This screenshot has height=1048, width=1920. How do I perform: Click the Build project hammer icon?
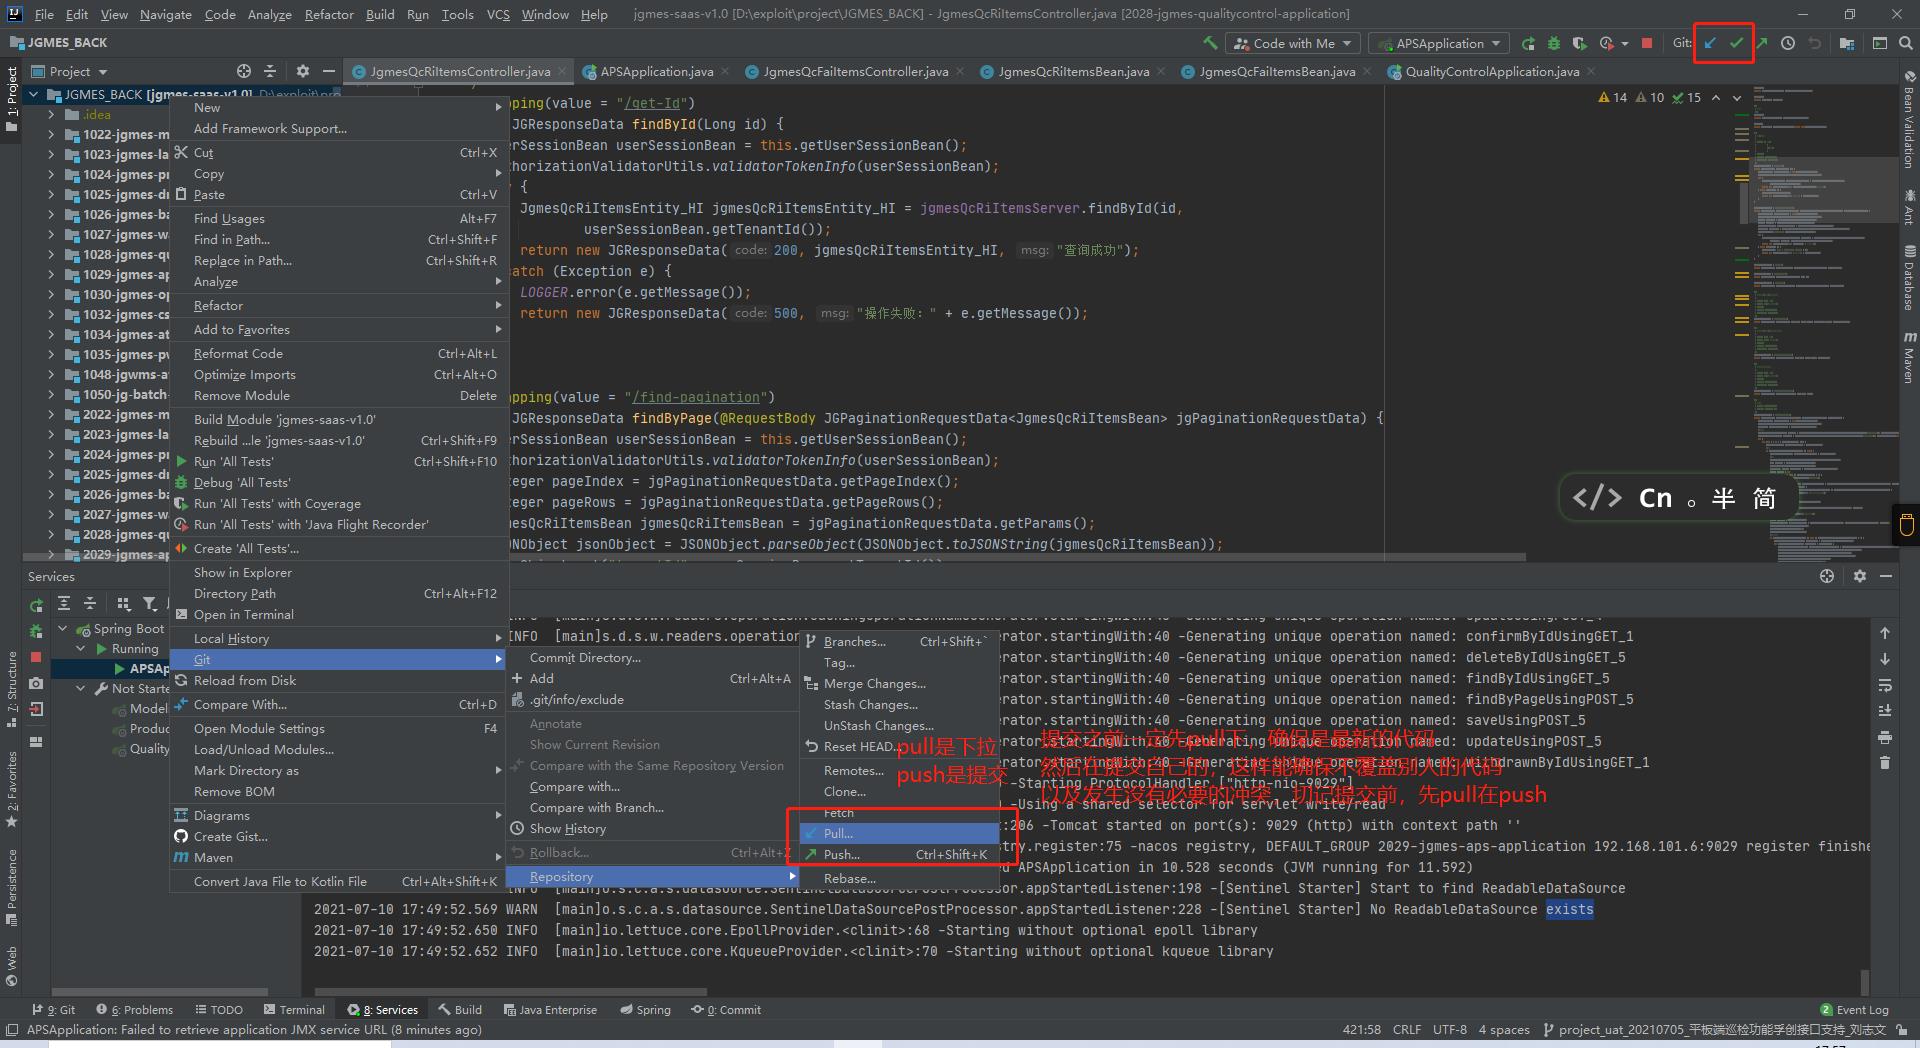pyautogui.click(x=1210, y=43)
